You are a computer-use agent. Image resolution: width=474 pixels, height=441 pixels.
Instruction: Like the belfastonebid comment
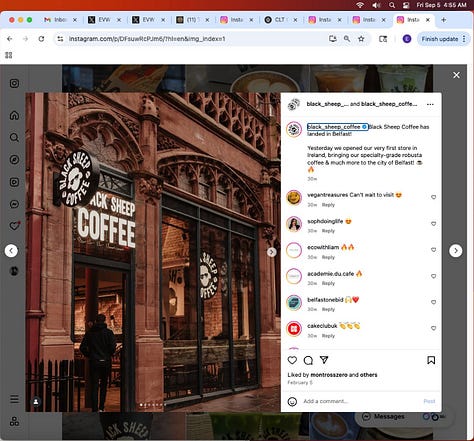433,302
